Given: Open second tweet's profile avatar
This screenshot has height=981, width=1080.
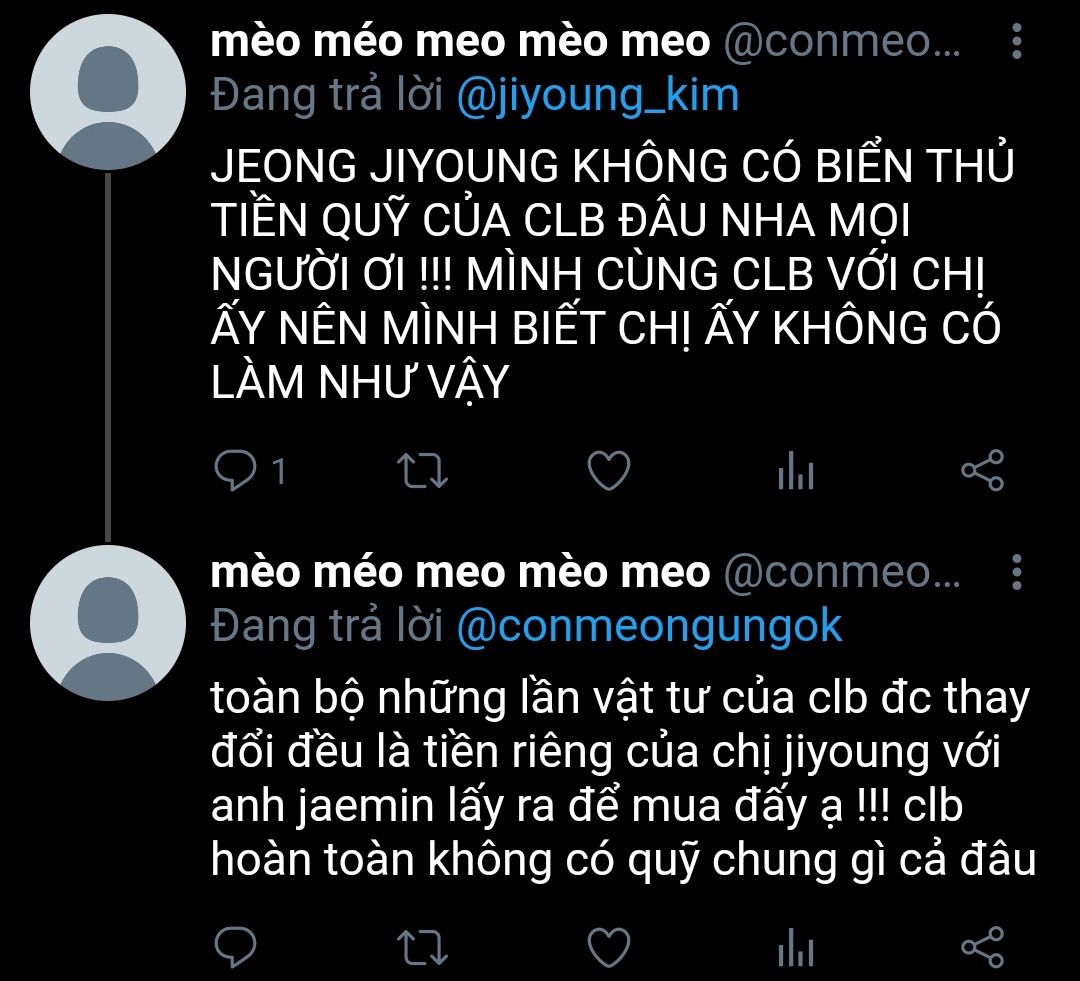Looking at the screenshot, I should tap(108, 623).
